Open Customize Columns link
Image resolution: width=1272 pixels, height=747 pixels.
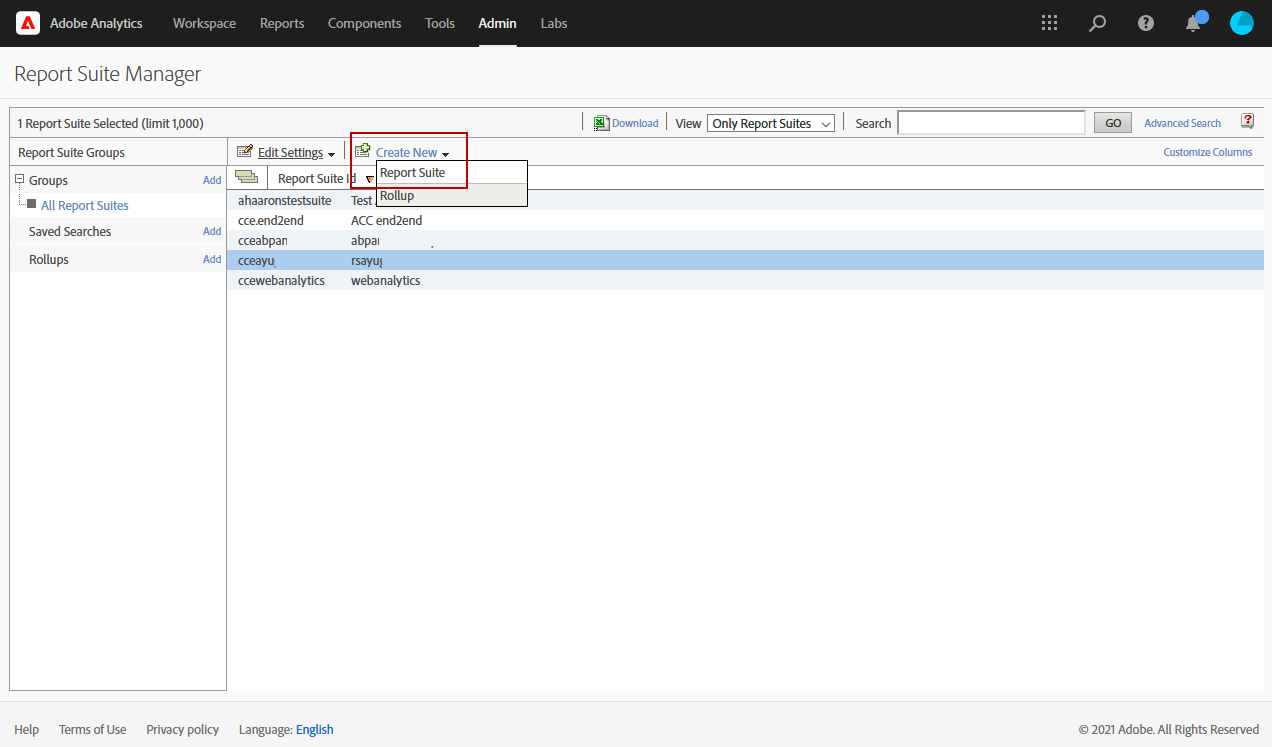[1207, 152]
